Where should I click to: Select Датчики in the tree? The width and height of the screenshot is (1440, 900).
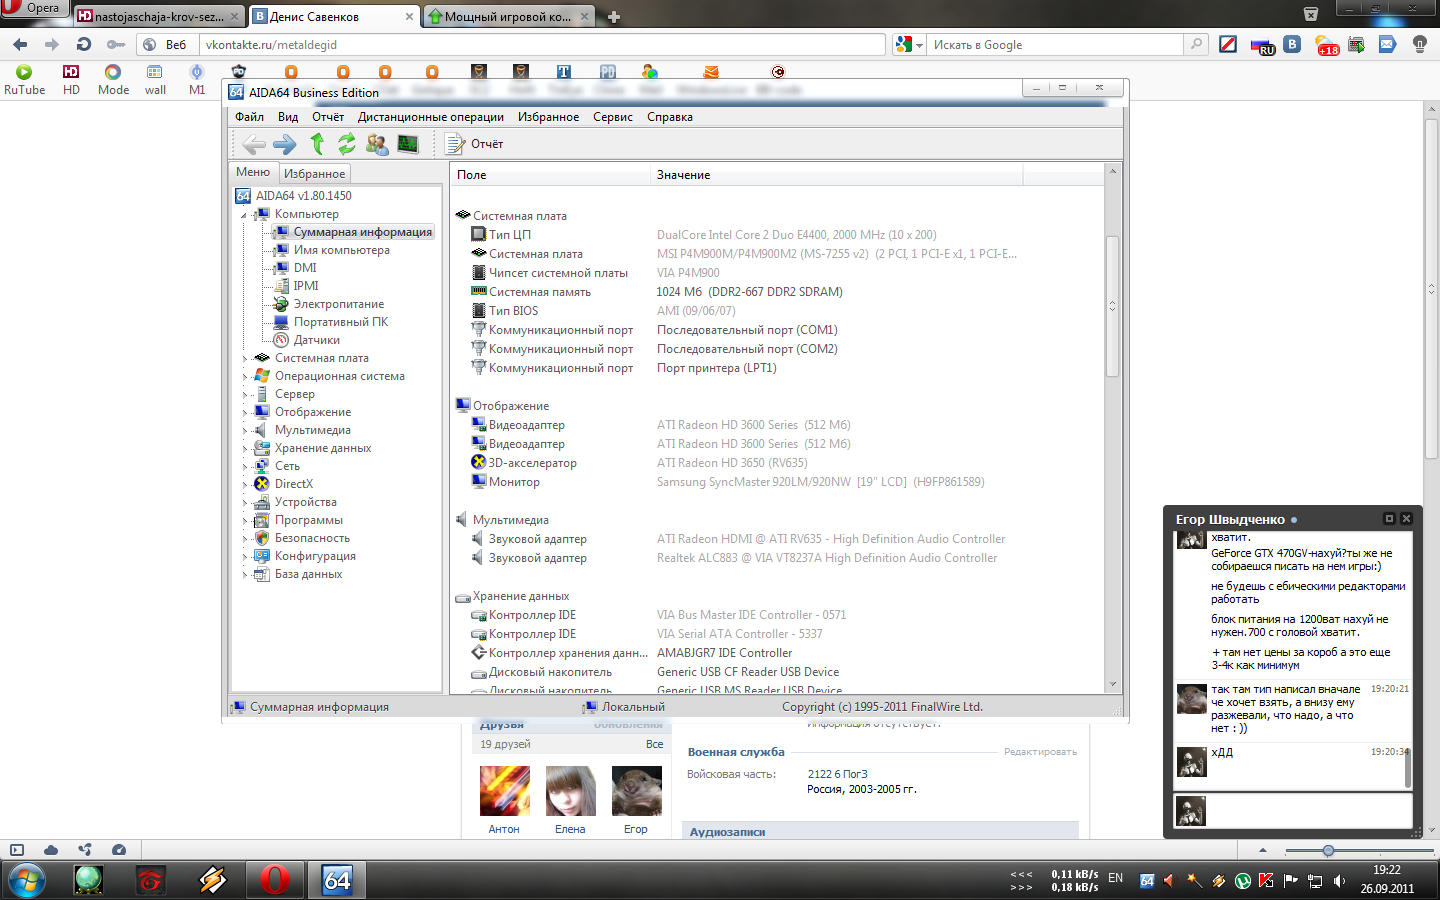tap(316, 340)
